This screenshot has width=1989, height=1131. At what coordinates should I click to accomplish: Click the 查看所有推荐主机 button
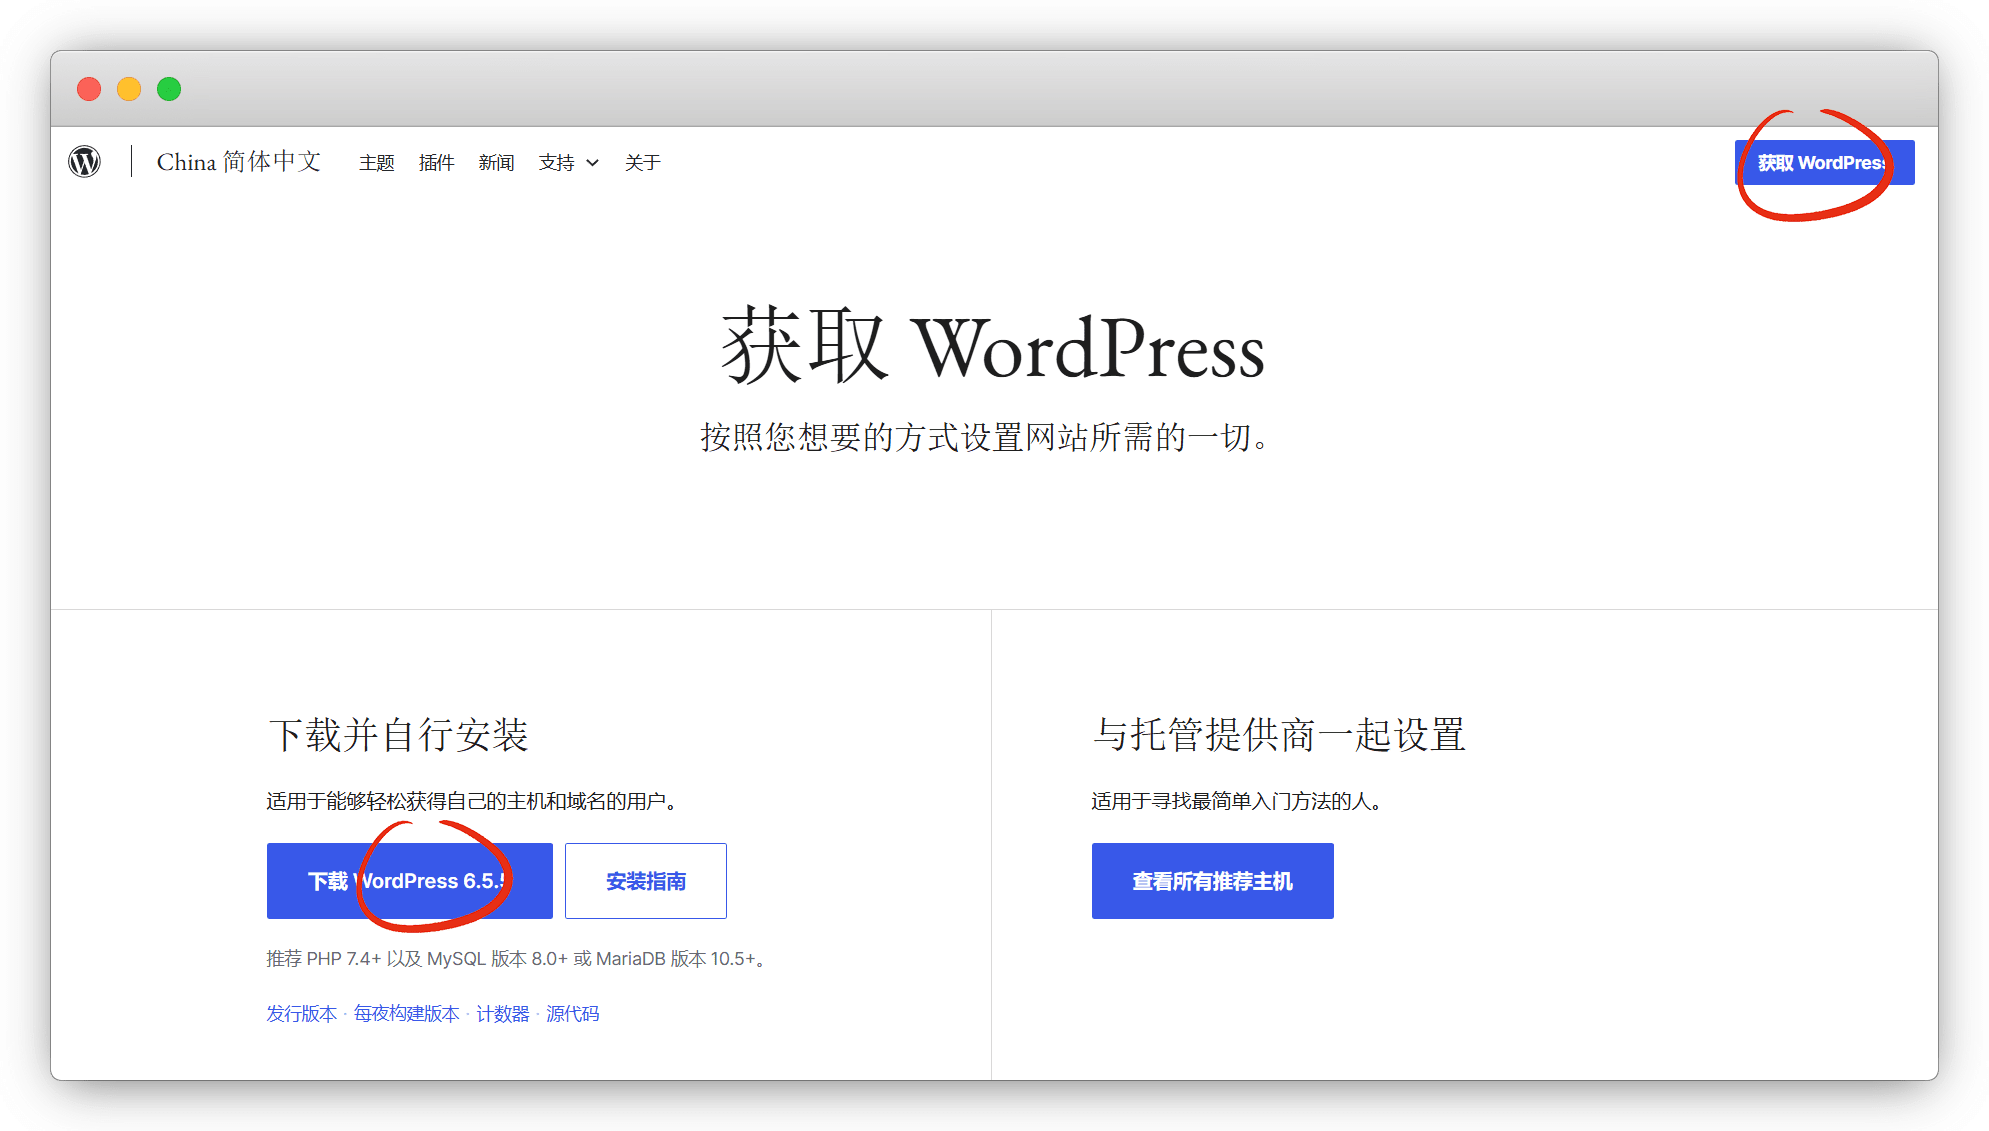point(1212,881)
